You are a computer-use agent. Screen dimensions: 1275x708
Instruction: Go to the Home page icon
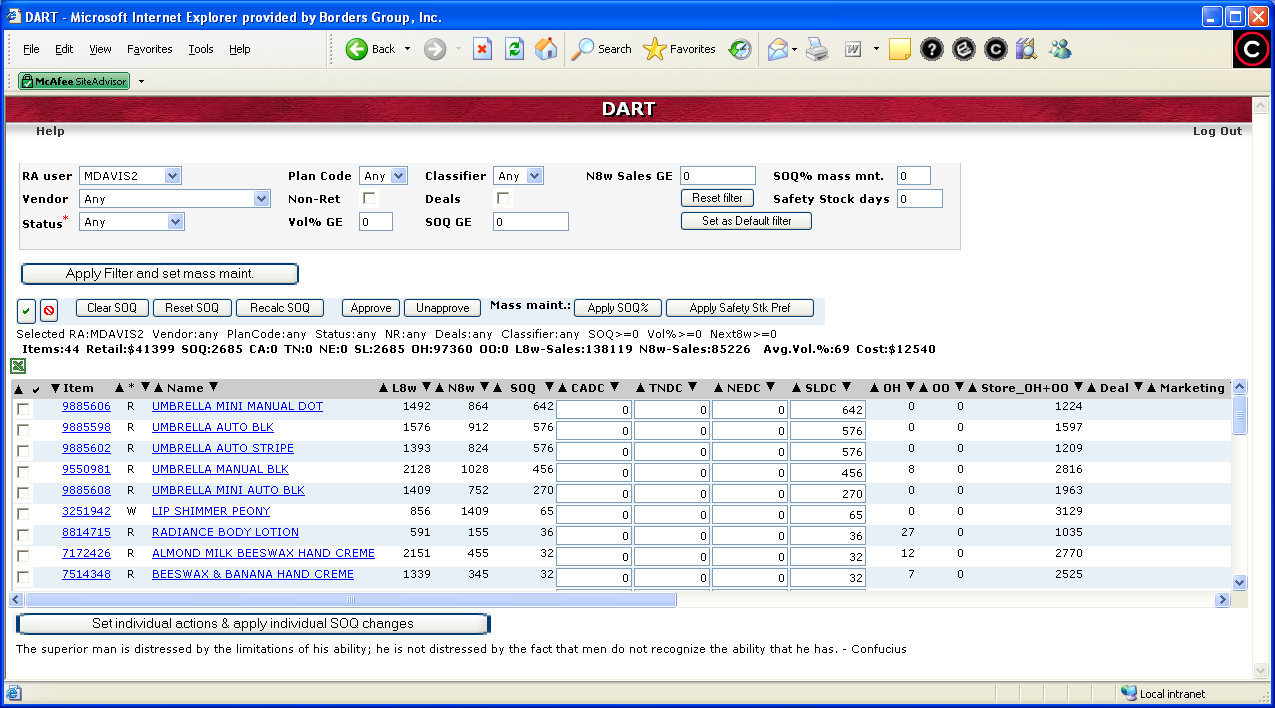click(546, 49)
